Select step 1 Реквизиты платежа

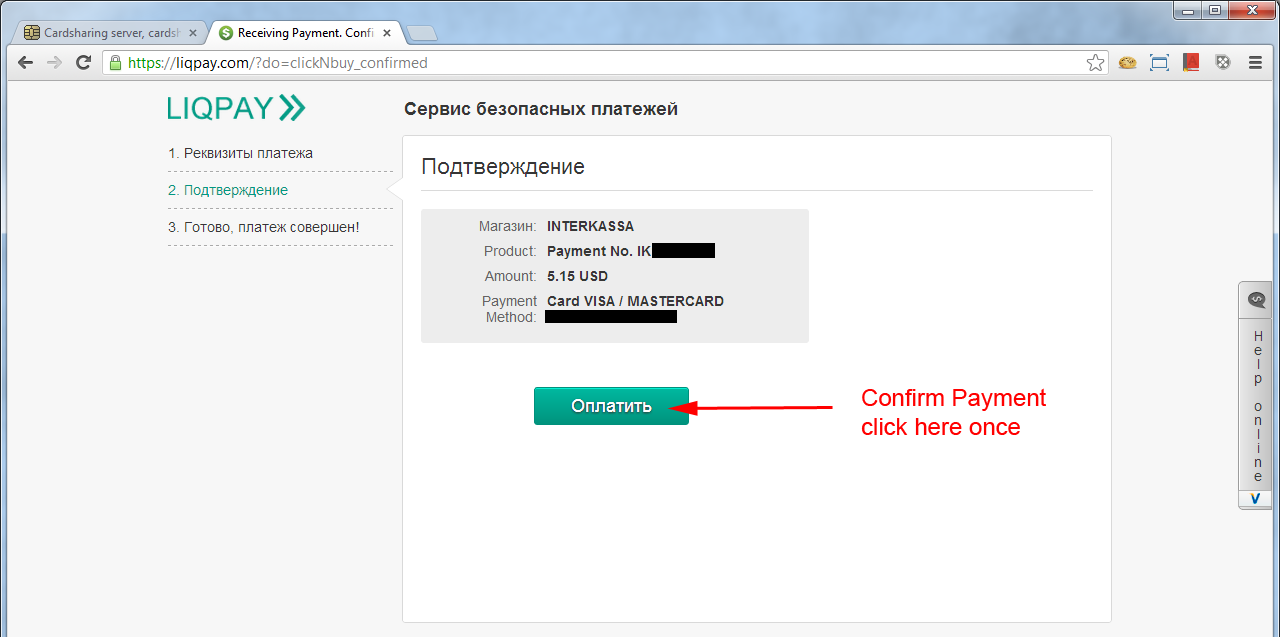[x=240, y=153]
